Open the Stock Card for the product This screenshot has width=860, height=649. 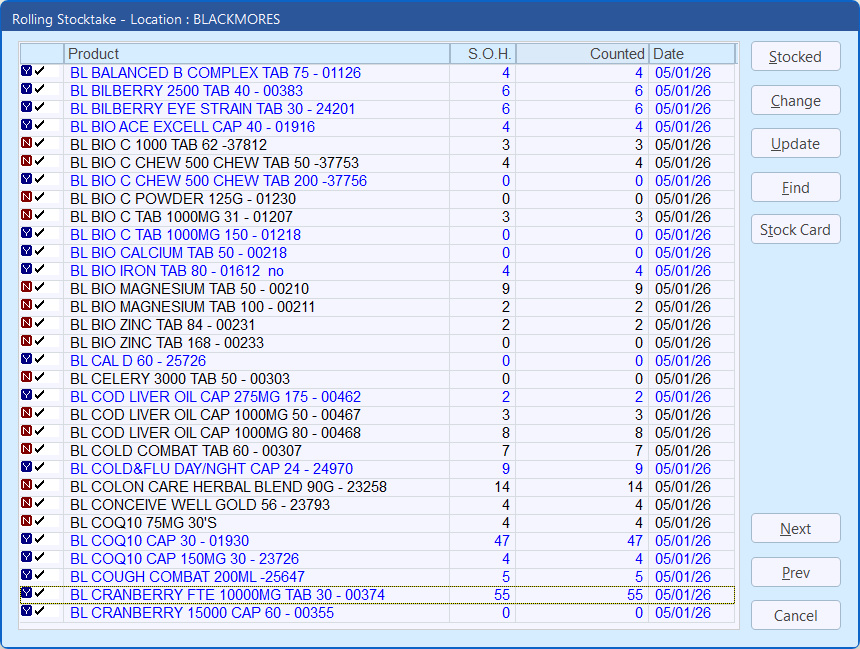click(x=795, y=230)
